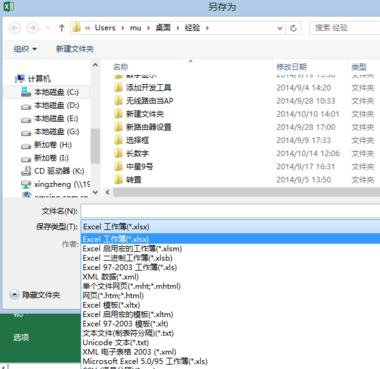The image size is (380, 369).
Task: Select the xingzheng network drive
Action: pyautogui.click(x=62, y=184)
